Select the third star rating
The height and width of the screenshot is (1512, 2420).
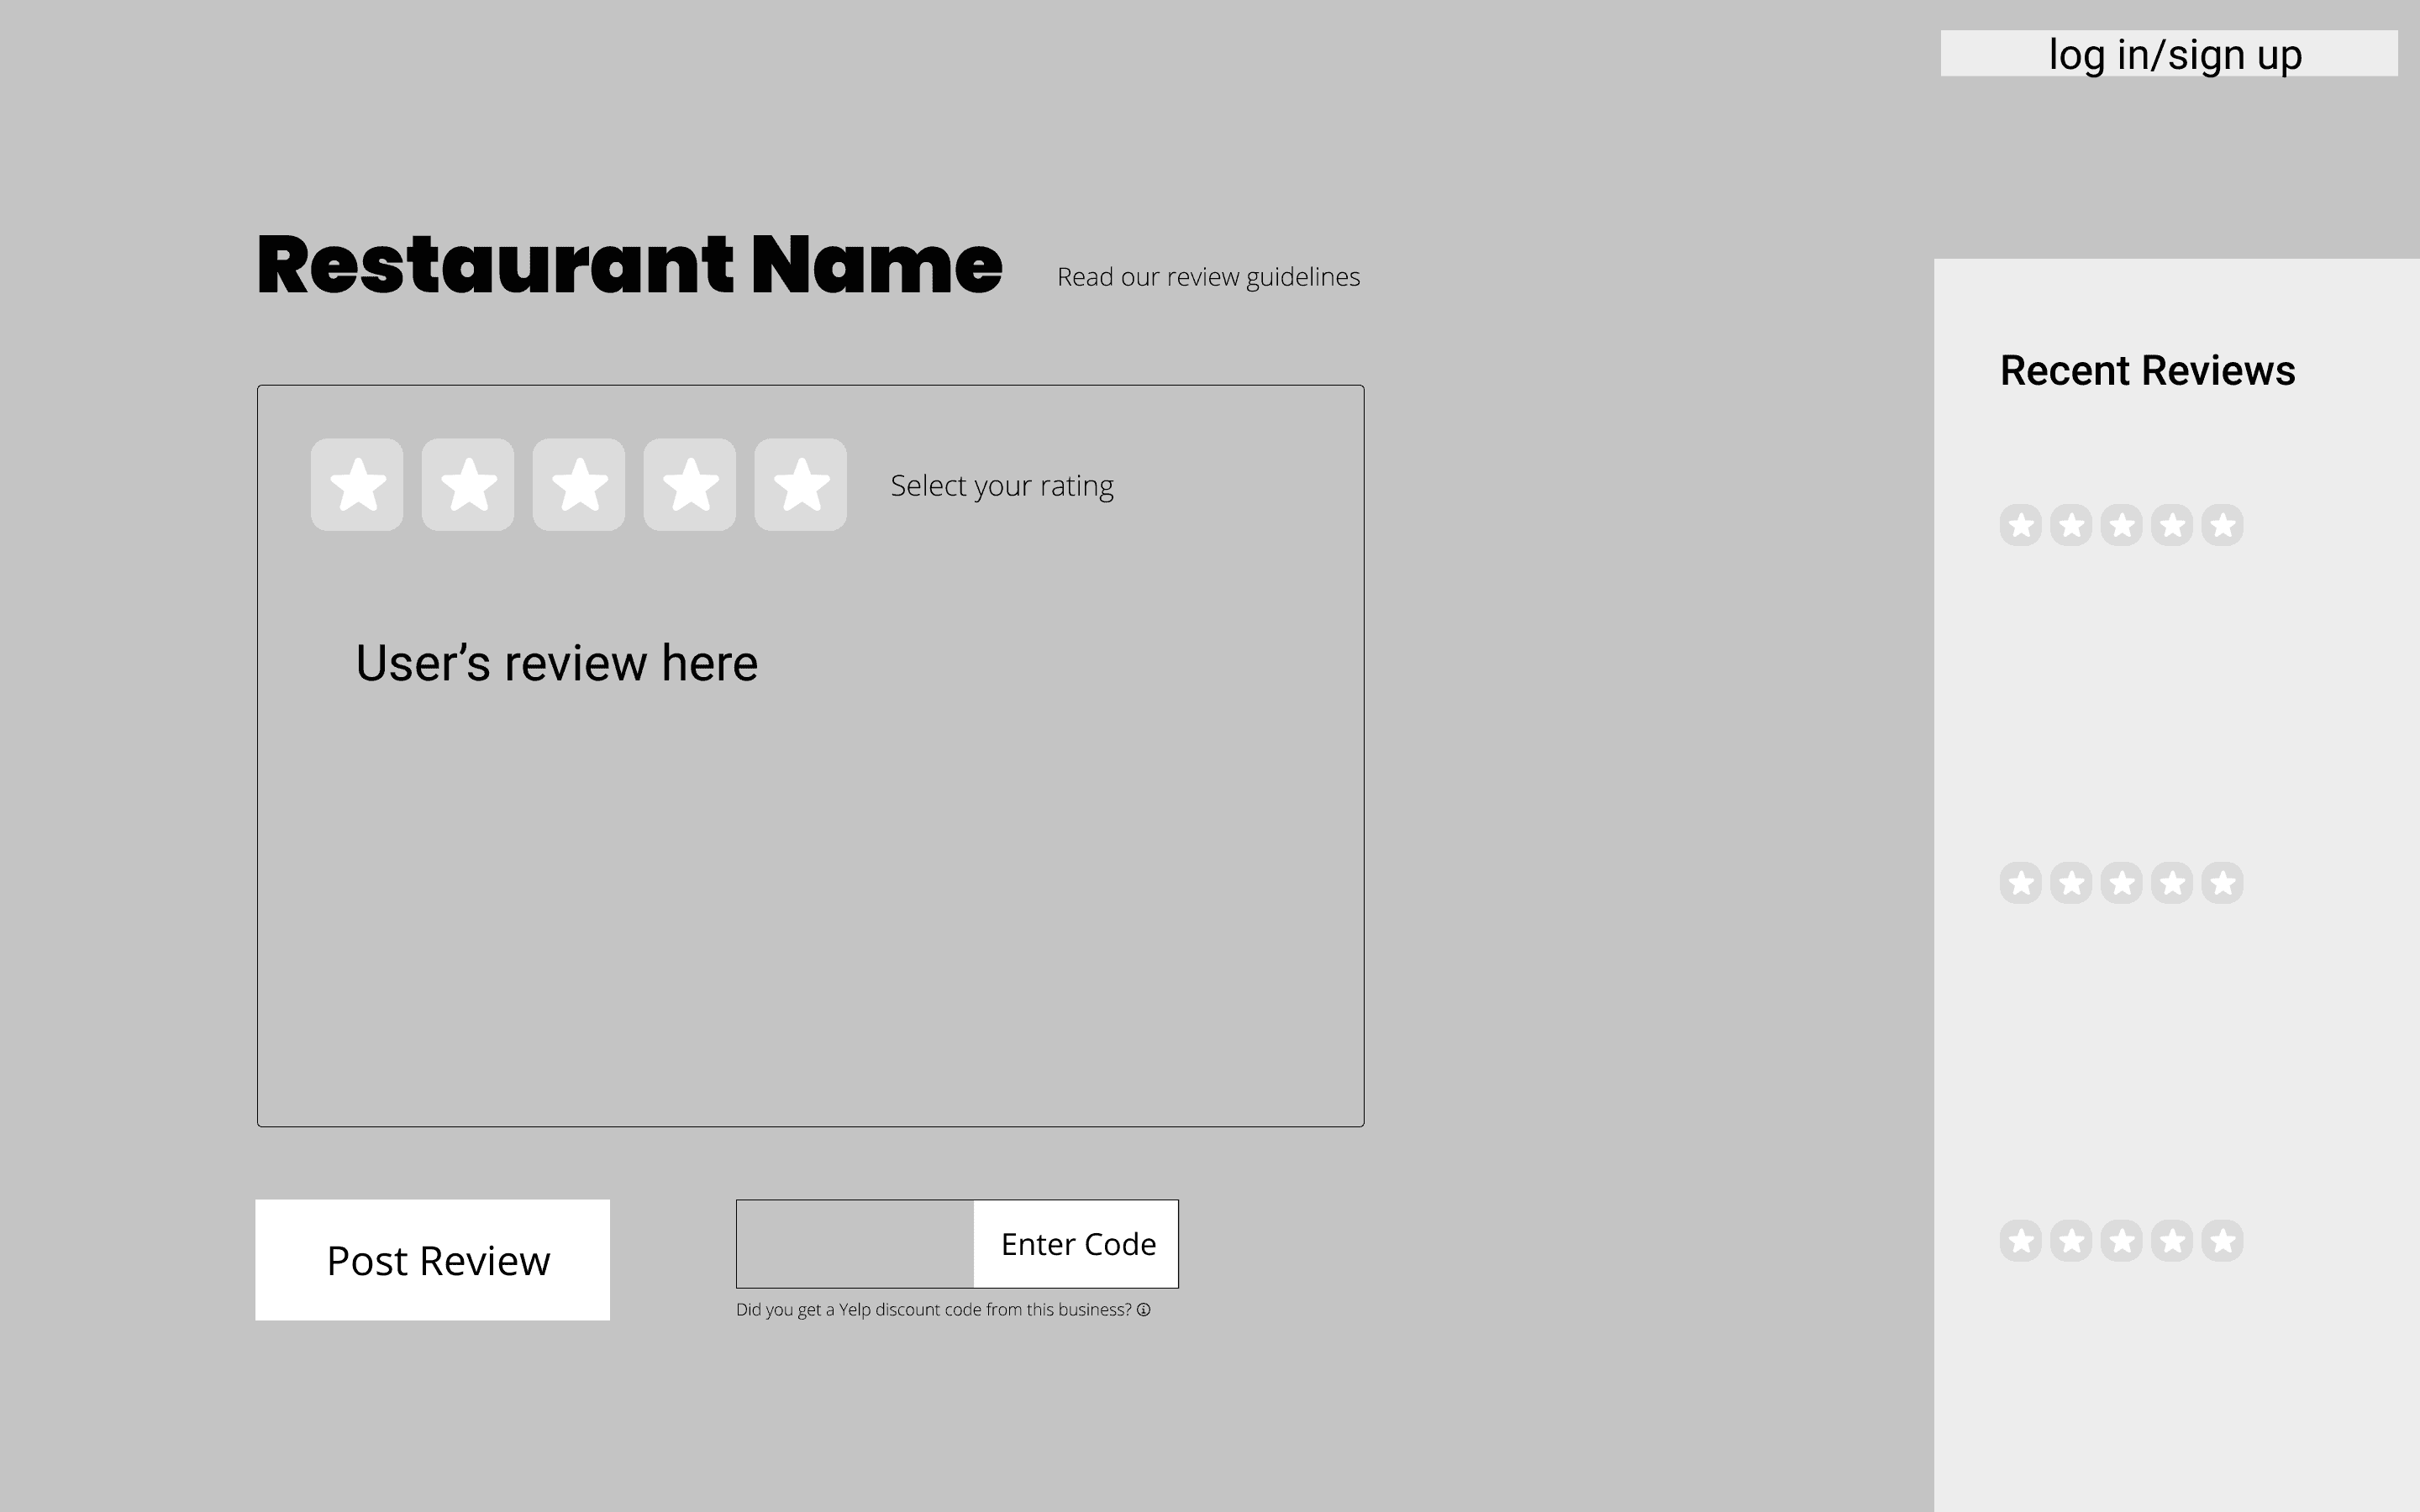tap(579, 485)
